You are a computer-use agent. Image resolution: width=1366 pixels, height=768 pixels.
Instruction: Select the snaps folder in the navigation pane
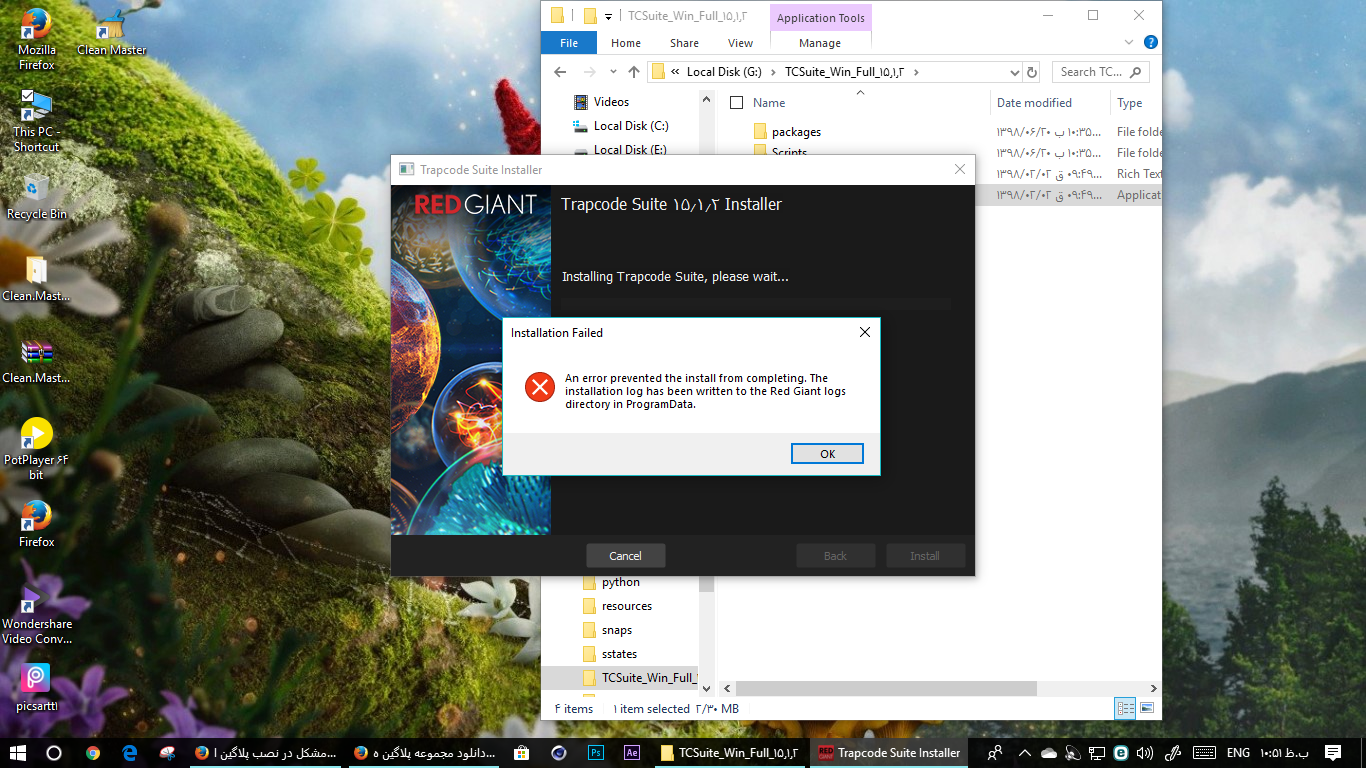click(616, 630)
